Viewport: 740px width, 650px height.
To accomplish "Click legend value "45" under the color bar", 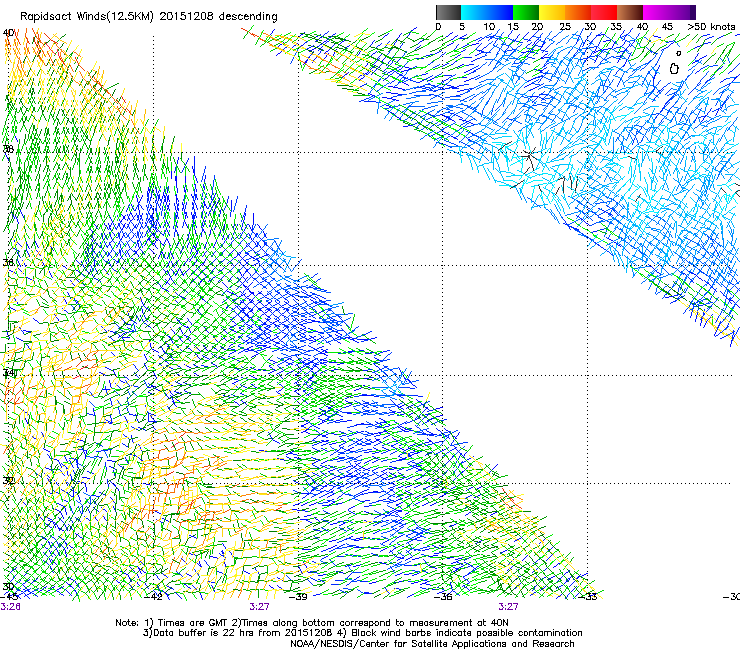I will pos(667,27).
